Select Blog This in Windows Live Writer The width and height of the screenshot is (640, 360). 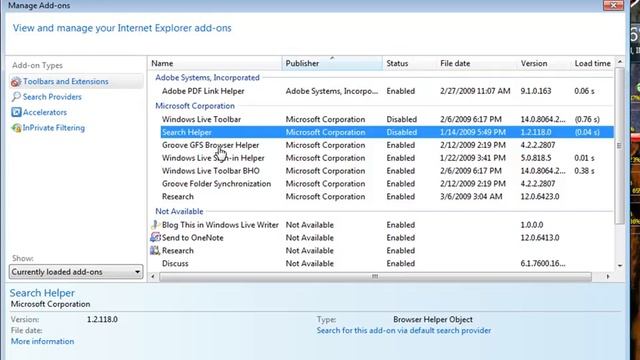(x=381, y=225)
